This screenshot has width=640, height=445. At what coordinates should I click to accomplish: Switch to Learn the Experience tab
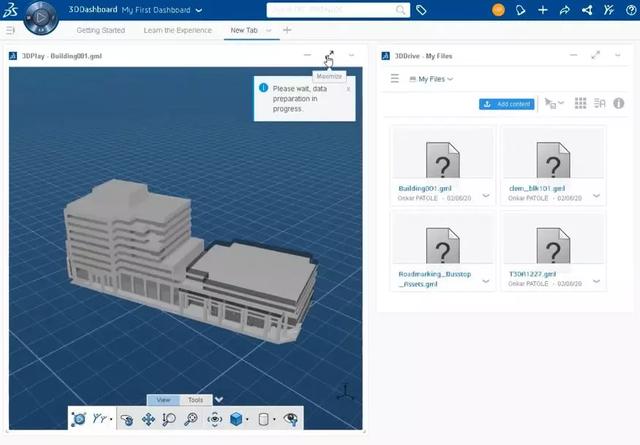[178, 30]
